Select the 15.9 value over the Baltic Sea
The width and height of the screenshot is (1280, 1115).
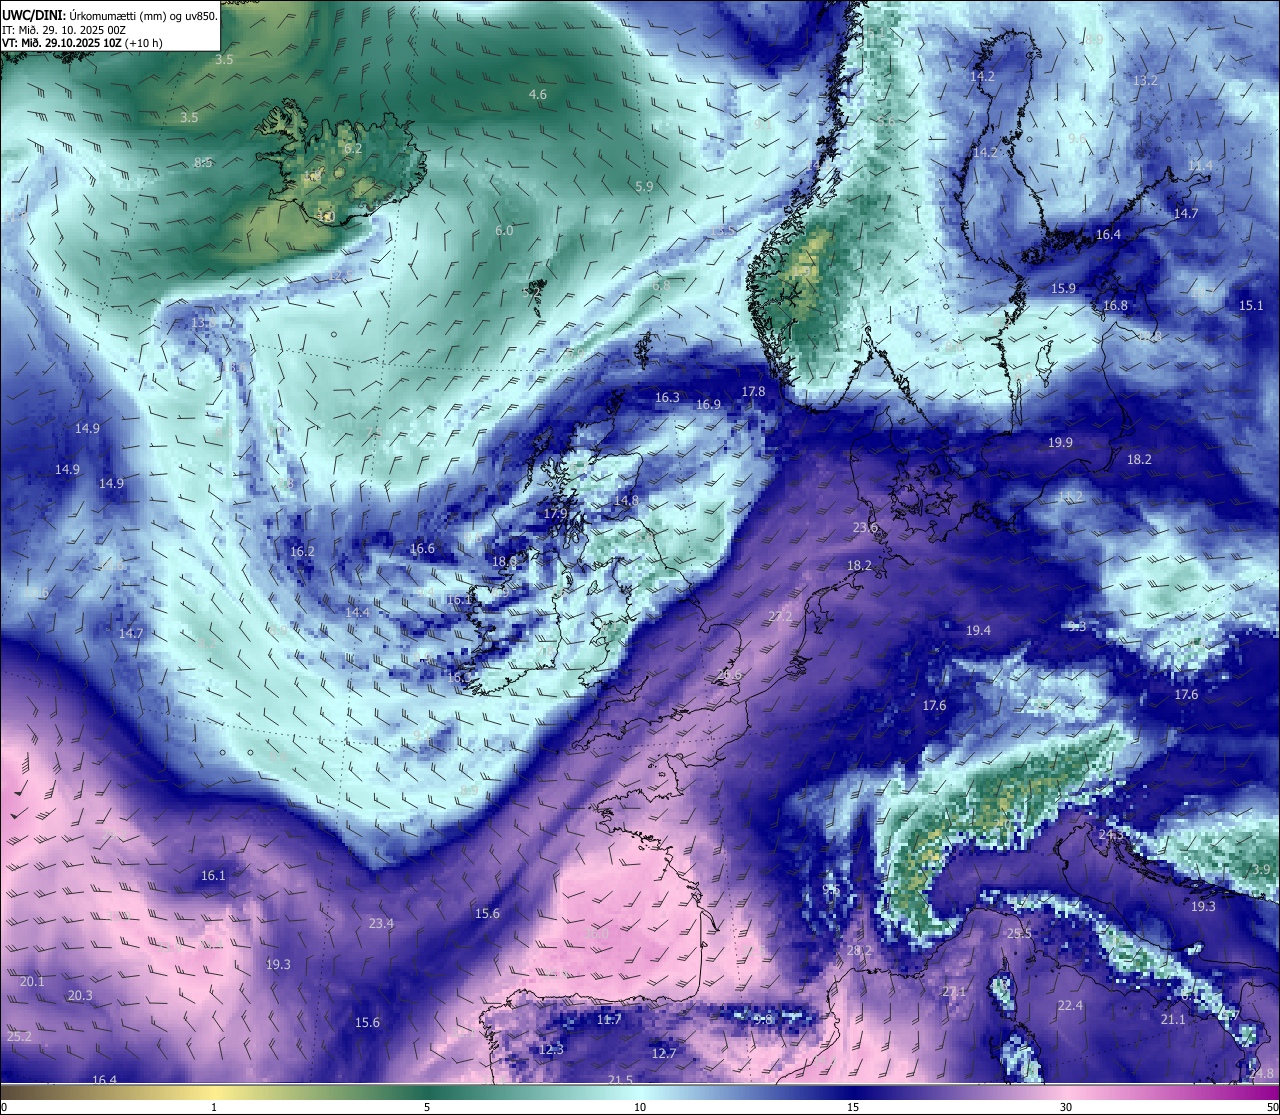pos(1063,289)
